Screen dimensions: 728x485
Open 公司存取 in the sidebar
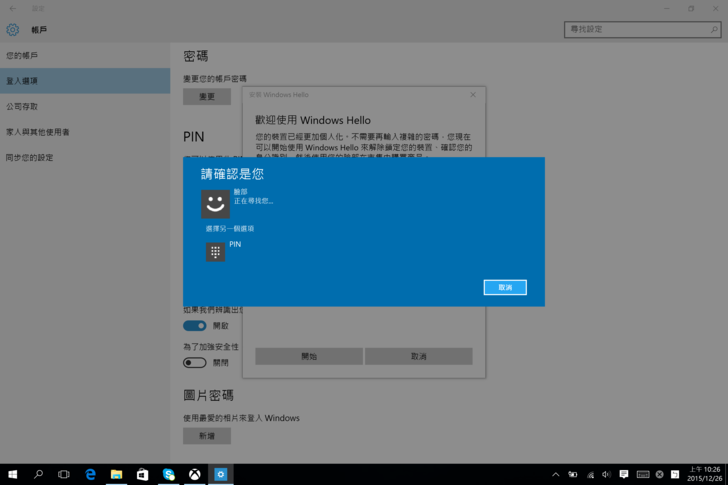tap(85, 107)
